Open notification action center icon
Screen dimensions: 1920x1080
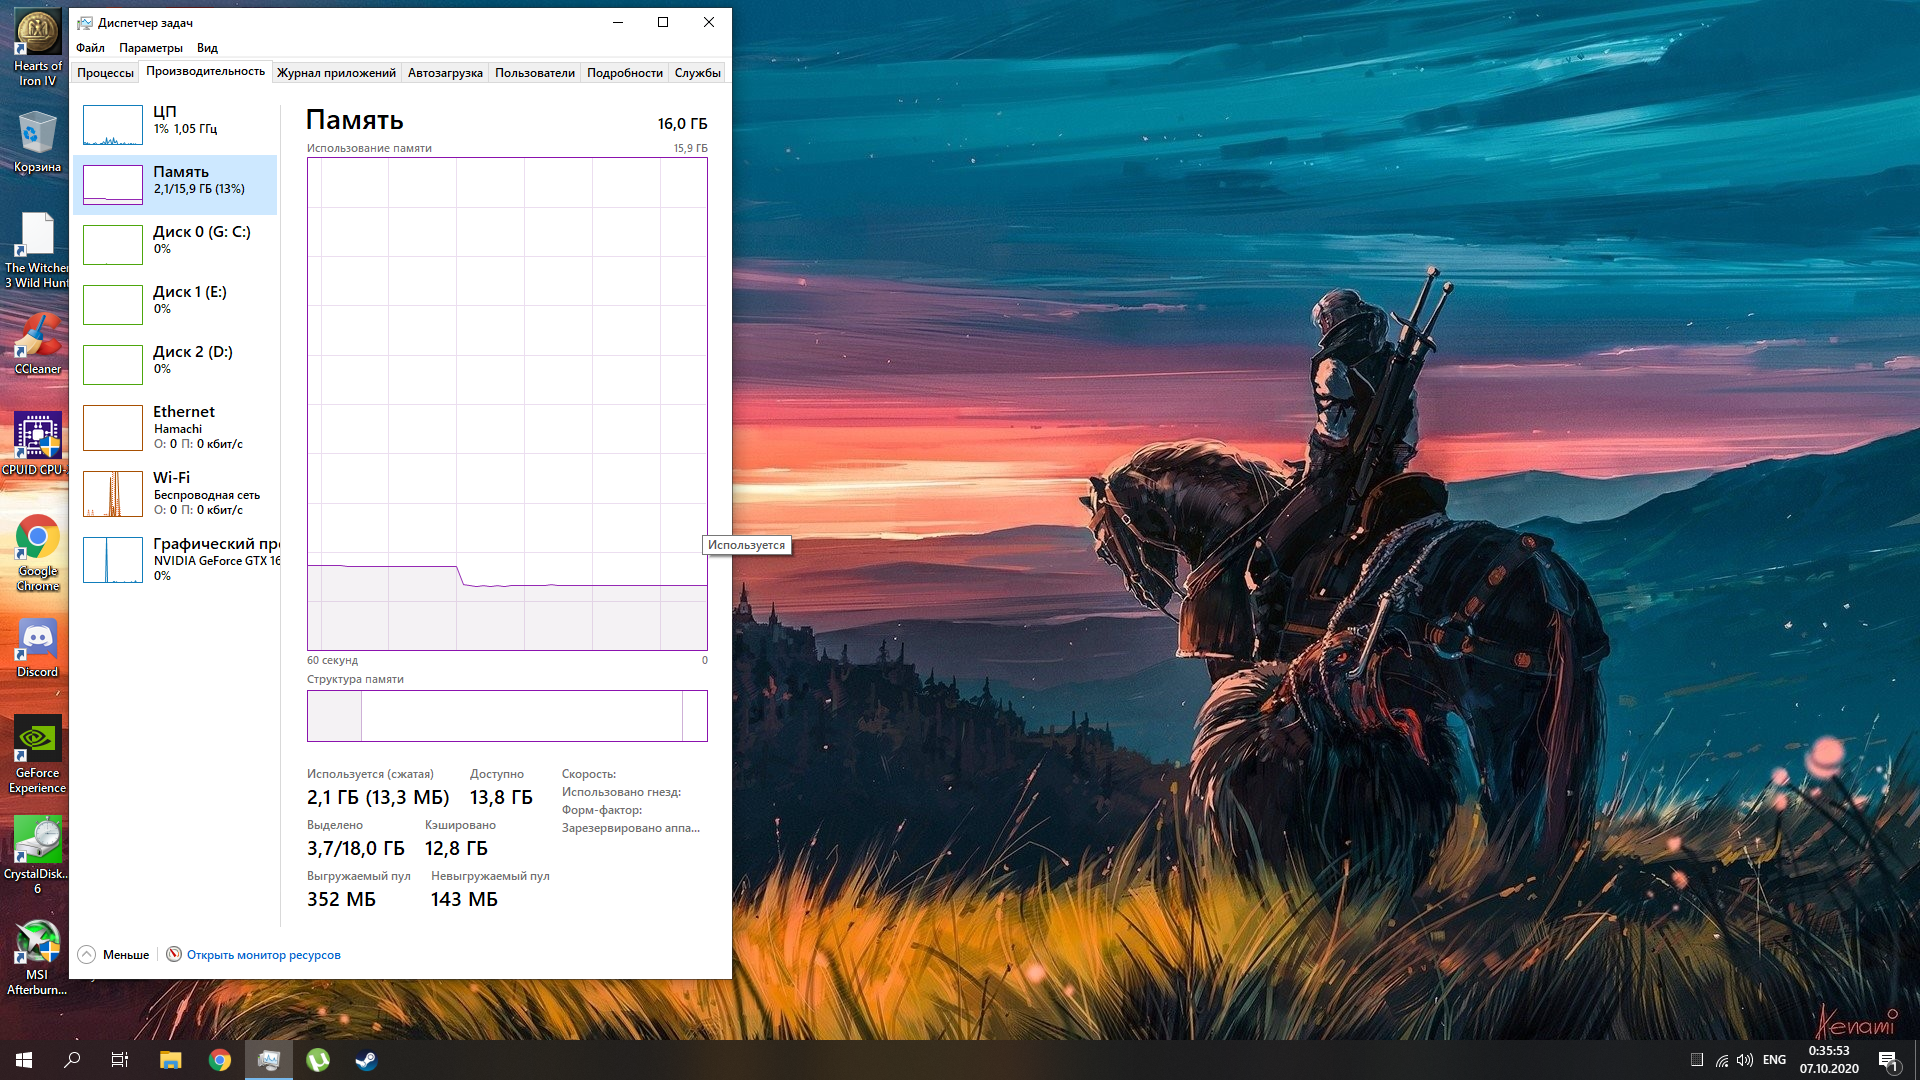(1888, 1060)
